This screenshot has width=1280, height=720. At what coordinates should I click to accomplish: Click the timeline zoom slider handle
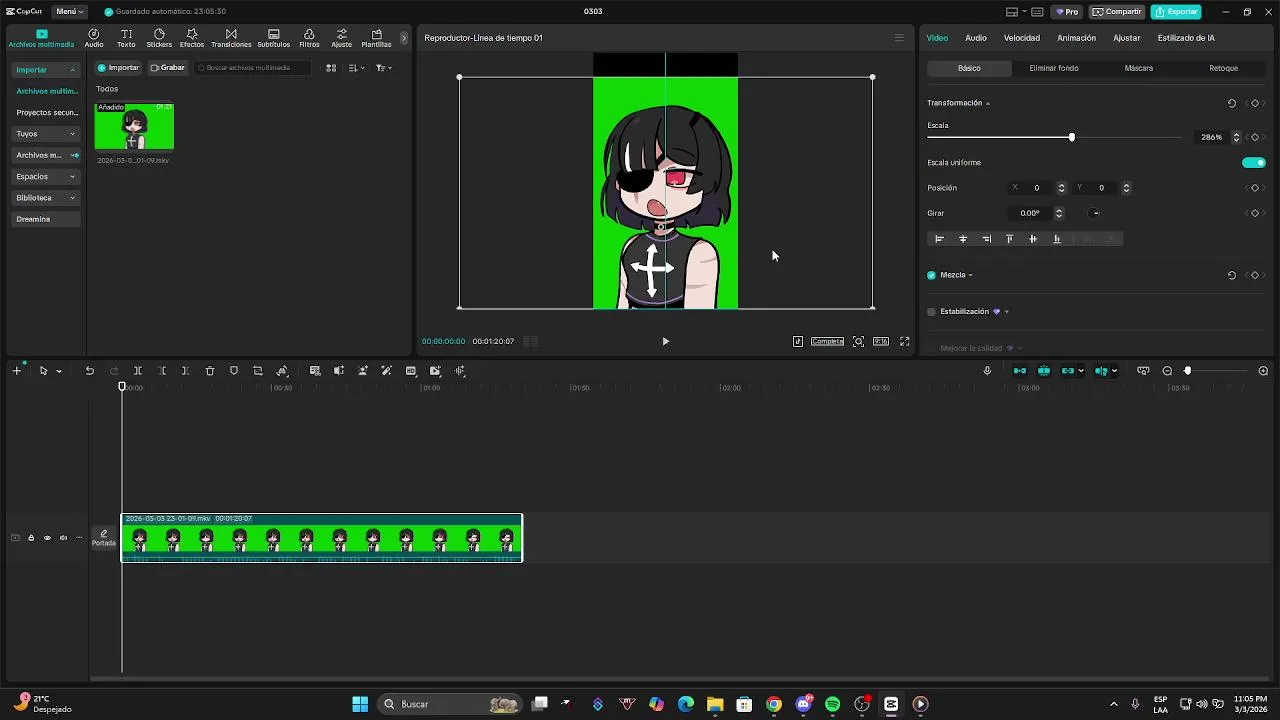1188,371
